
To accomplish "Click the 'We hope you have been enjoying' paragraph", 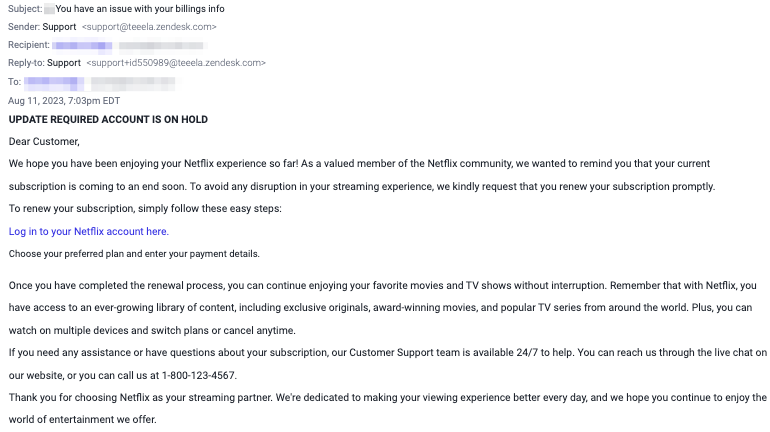I will 361,175.
